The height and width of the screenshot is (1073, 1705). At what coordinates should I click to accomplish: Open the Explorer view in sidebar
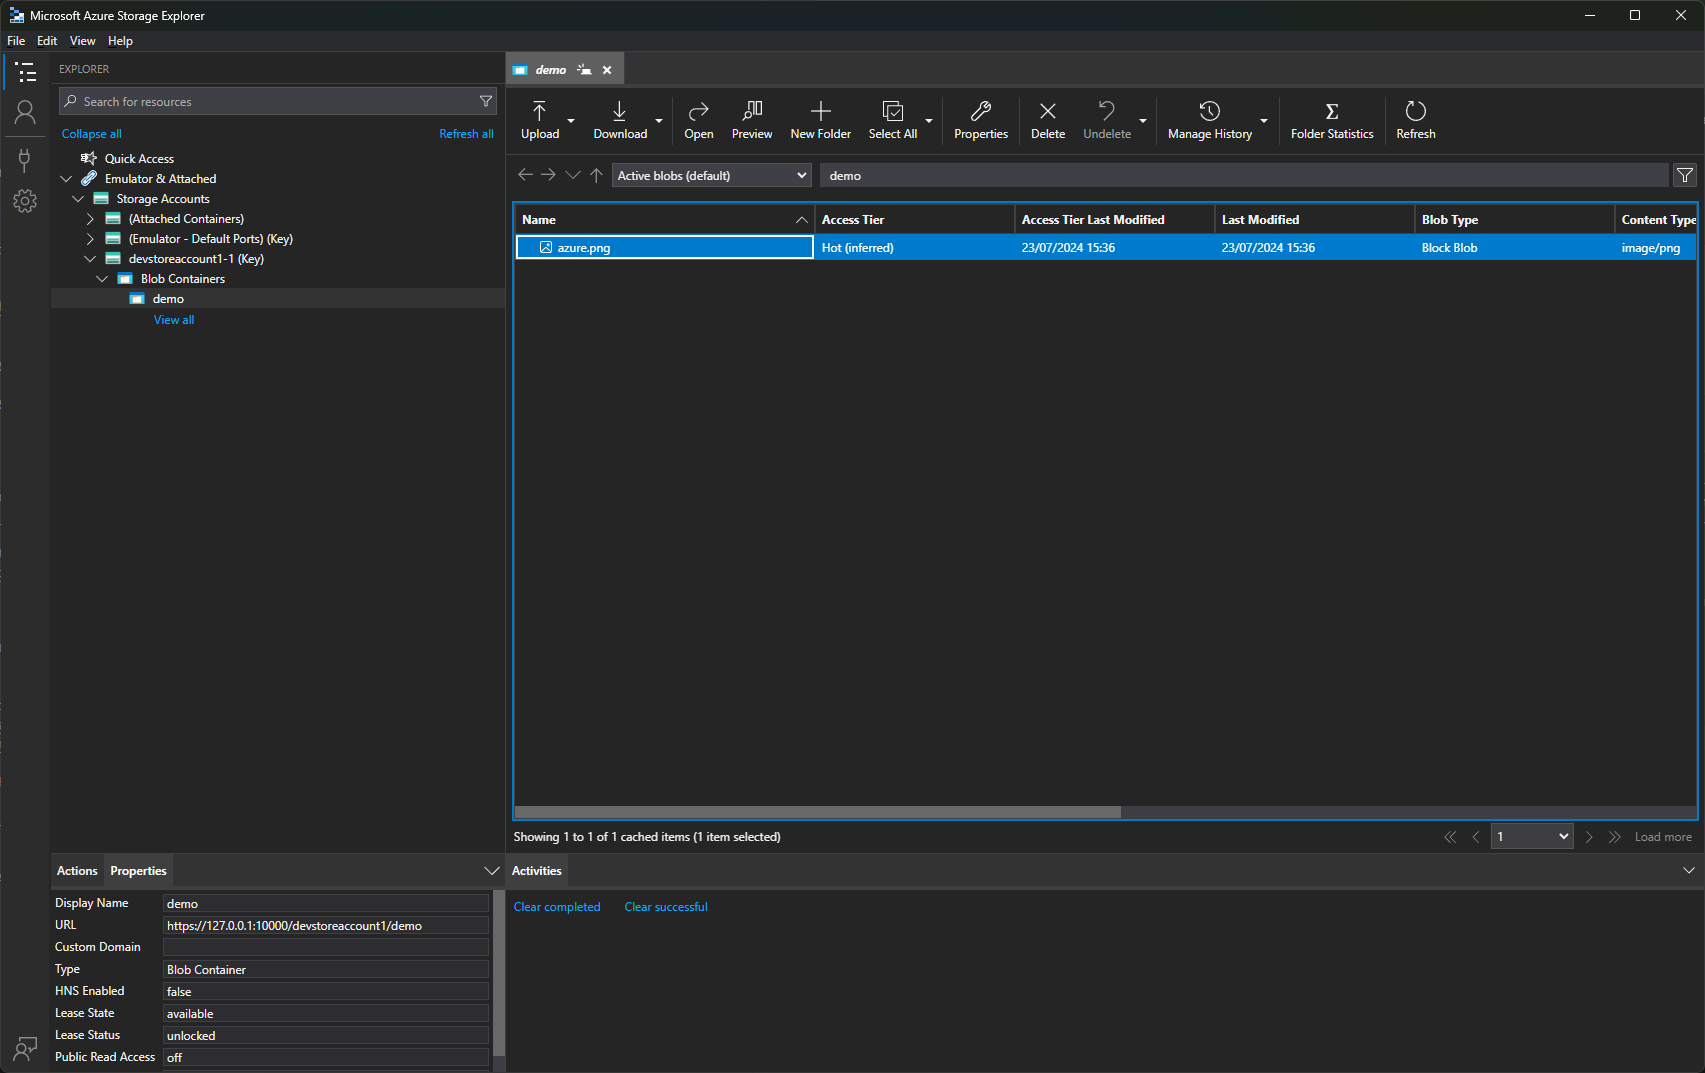click(25, 72)
